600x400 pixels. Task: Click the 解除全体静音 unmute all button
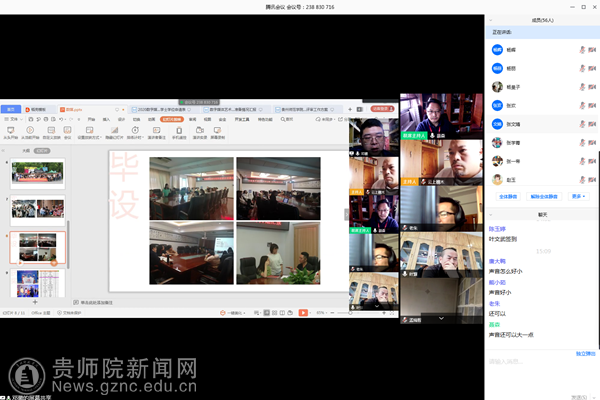click(x=544, y=197)
